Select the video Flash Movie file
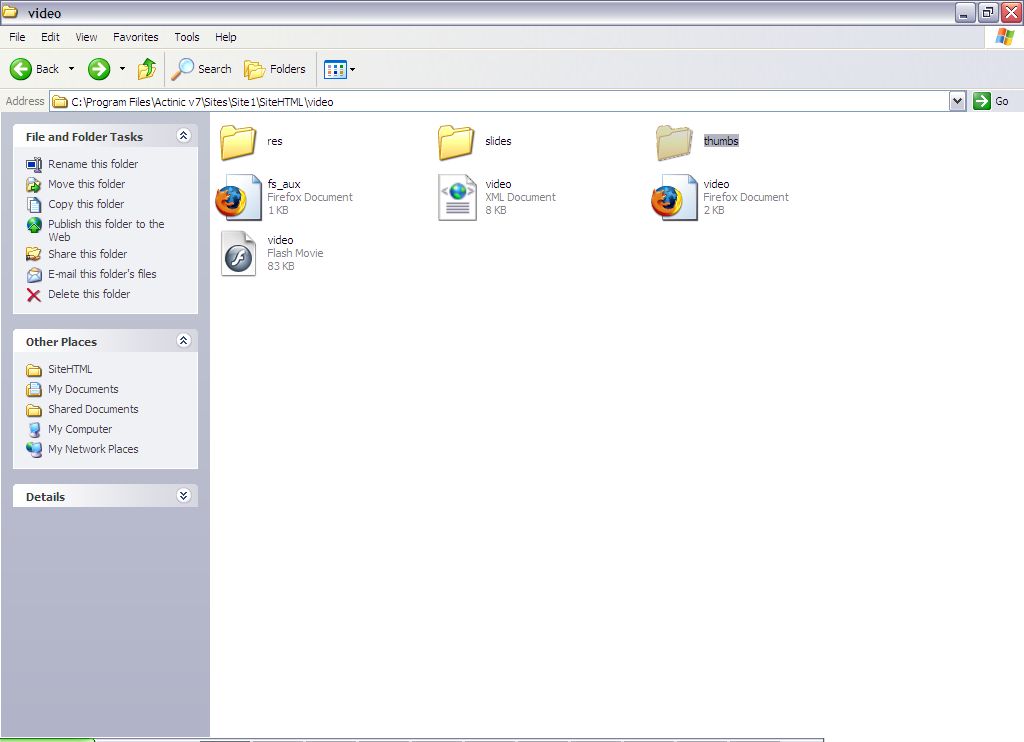This screenshot has height=742, width=1024. (238, 253)
